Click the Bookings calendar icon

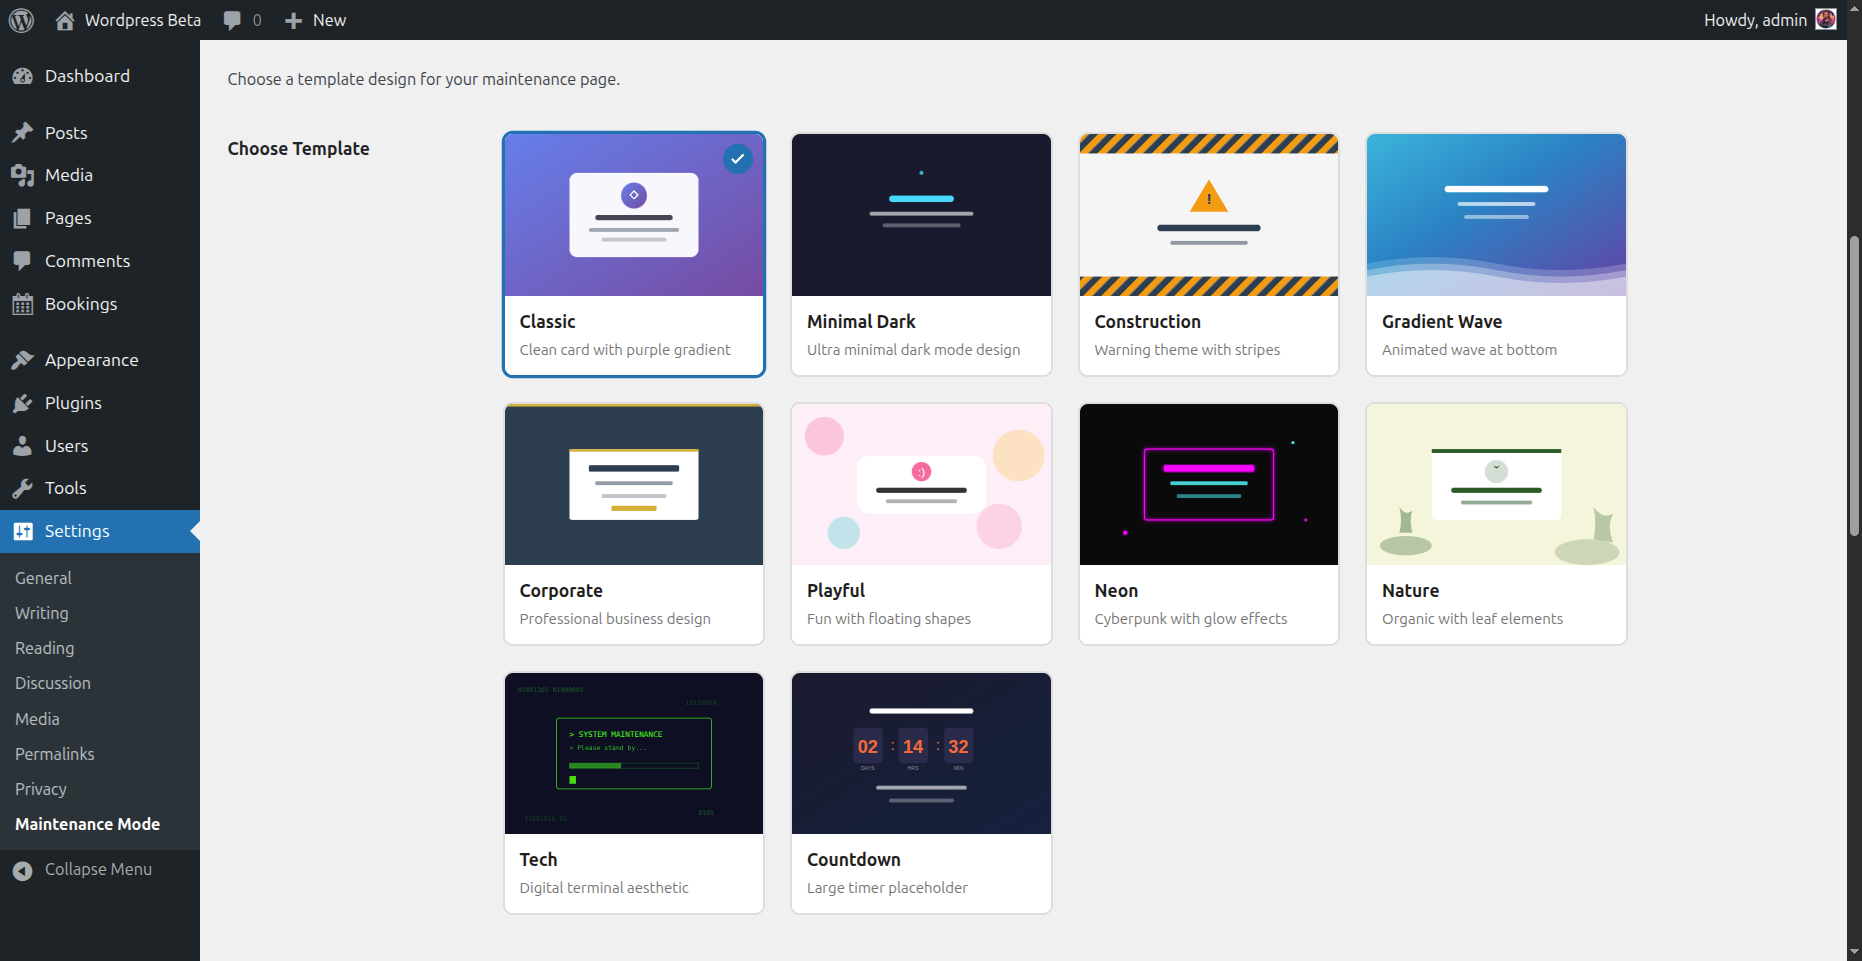pos(22,304)
